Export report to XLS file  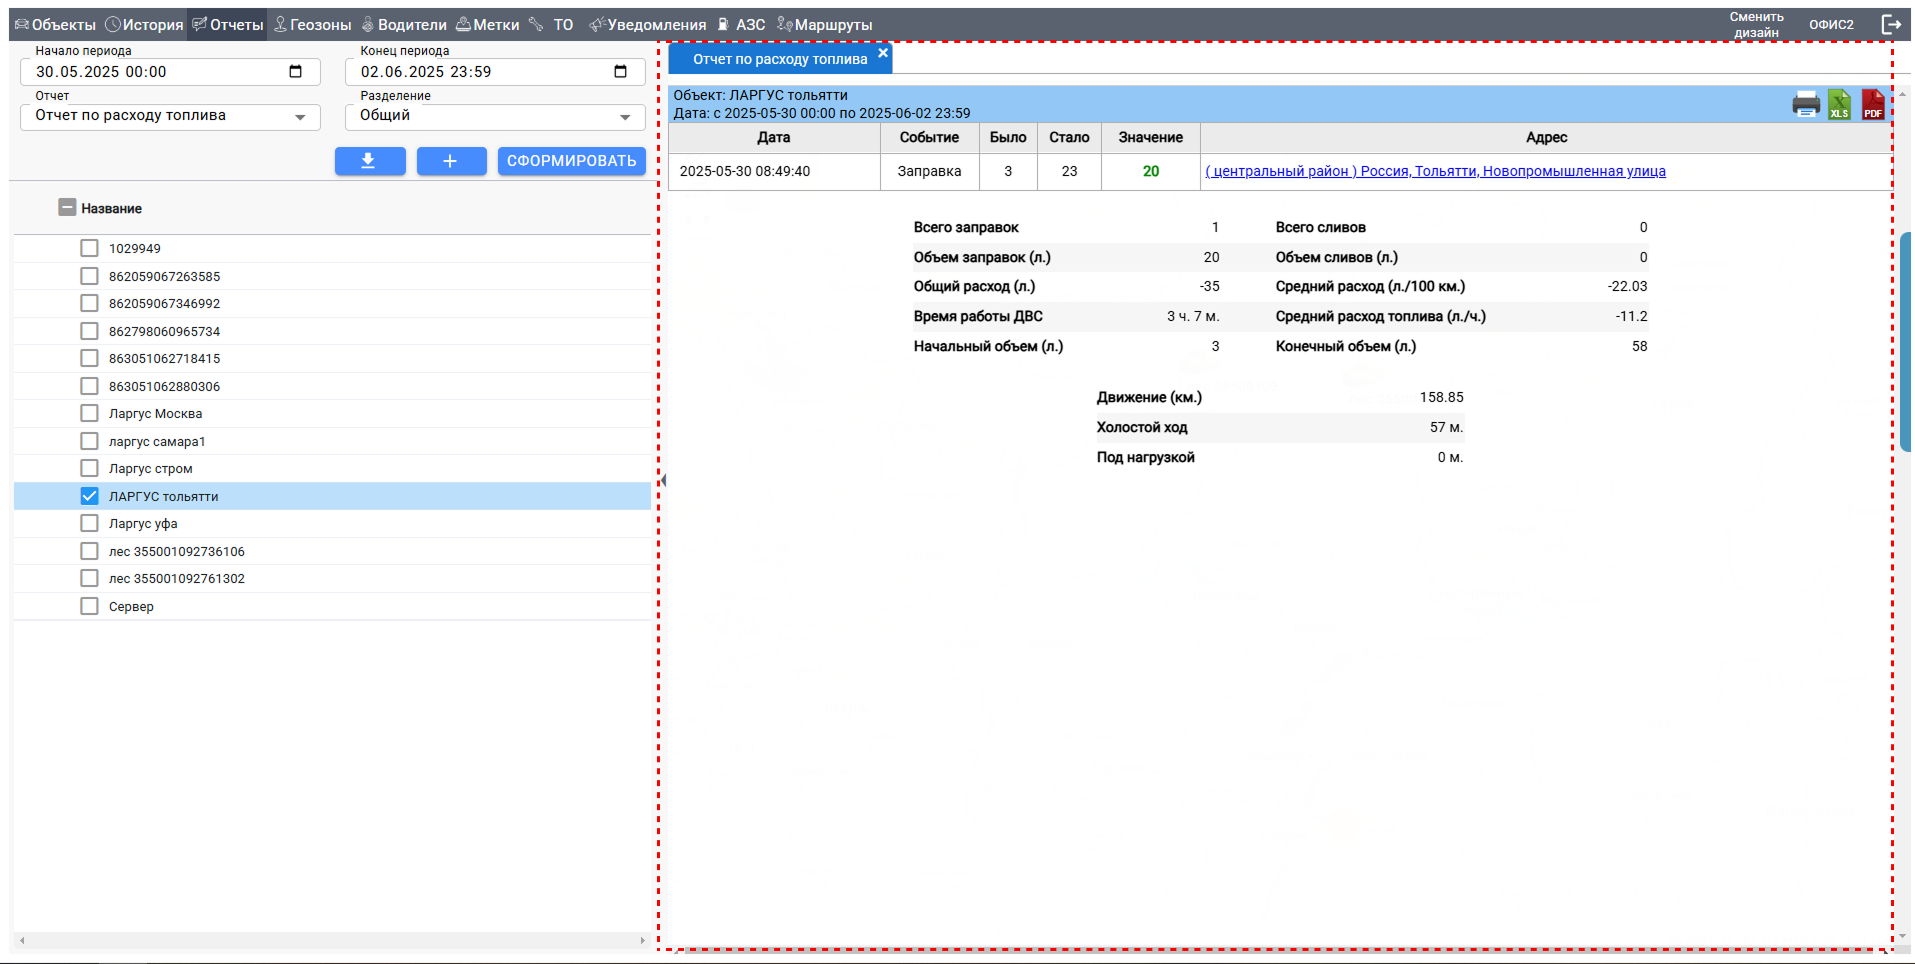click(1839, 104)
